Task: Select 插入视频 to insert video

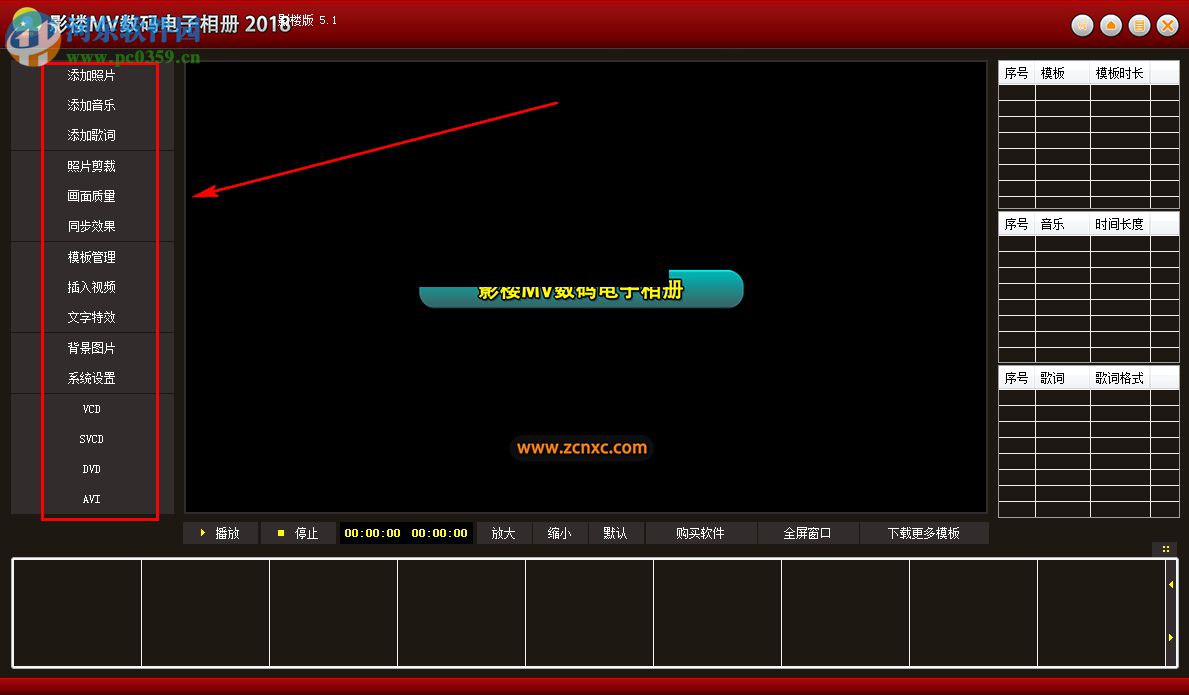Action: pyautogui.click(x=91, y=287)
